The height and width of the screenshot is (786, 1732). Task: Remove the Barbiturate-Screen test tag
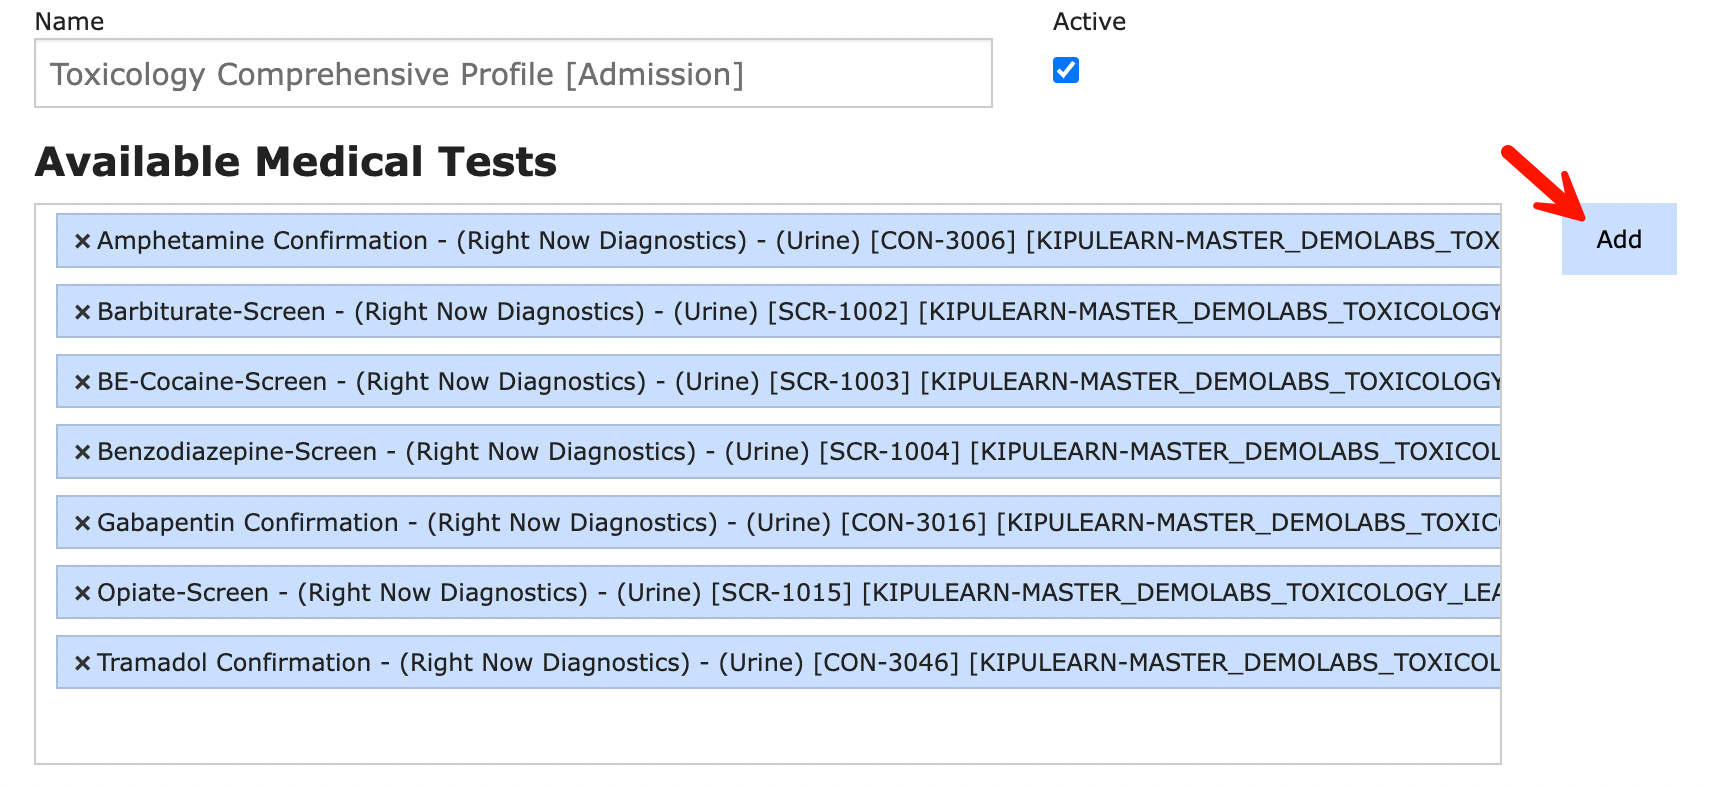(x=83, y=312)
